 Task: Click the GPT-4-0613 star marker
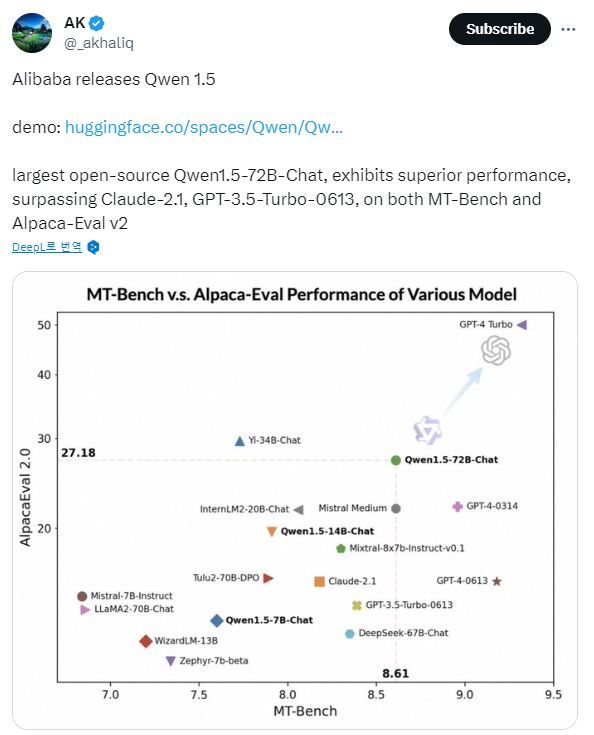(x=497, y=581)
